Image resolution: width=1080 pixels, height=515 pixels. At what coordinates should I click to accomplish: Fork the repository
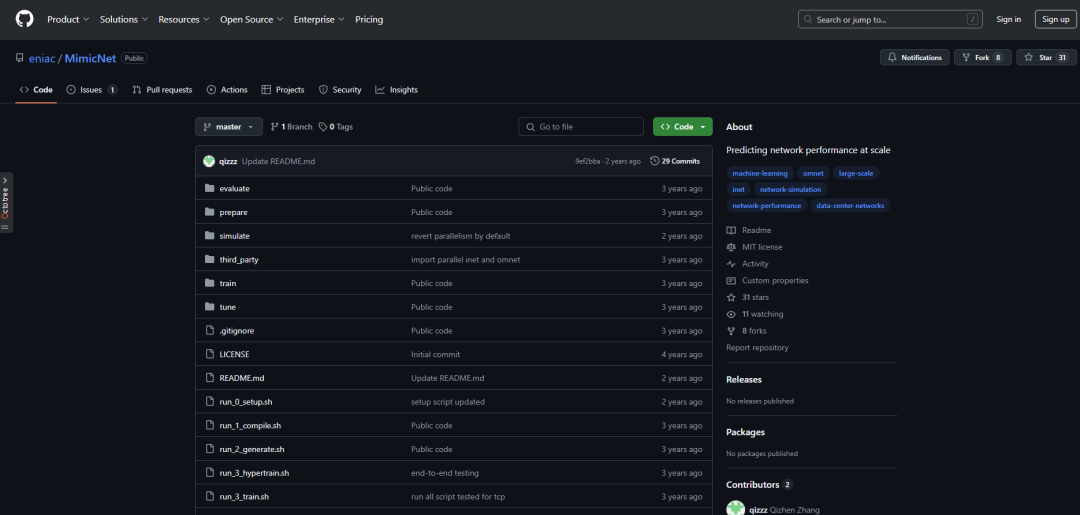pos(982,58)
